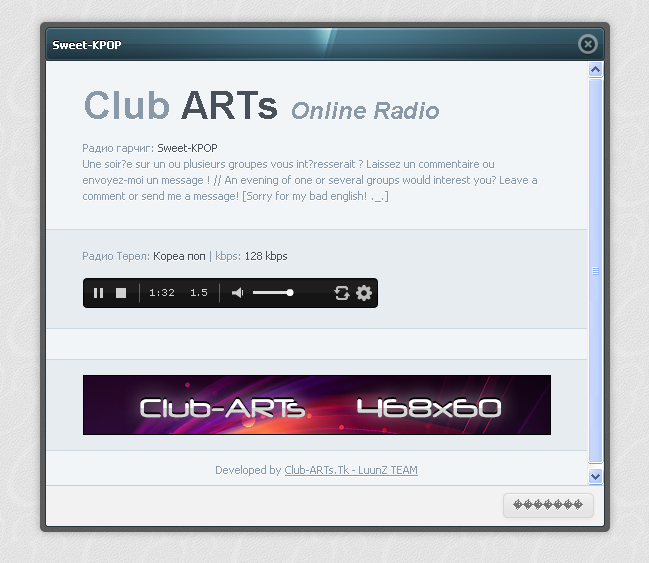Click the Кореа поп genre text
The image size is (649, 563).
pos(179,256)
